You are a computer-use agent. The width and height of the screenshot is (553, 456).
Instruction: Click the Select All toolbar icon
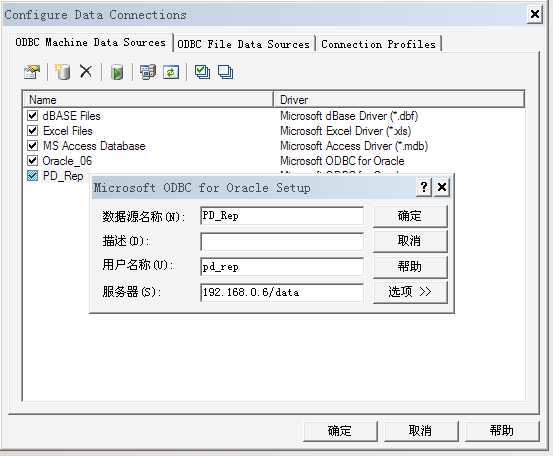[202, 72]
